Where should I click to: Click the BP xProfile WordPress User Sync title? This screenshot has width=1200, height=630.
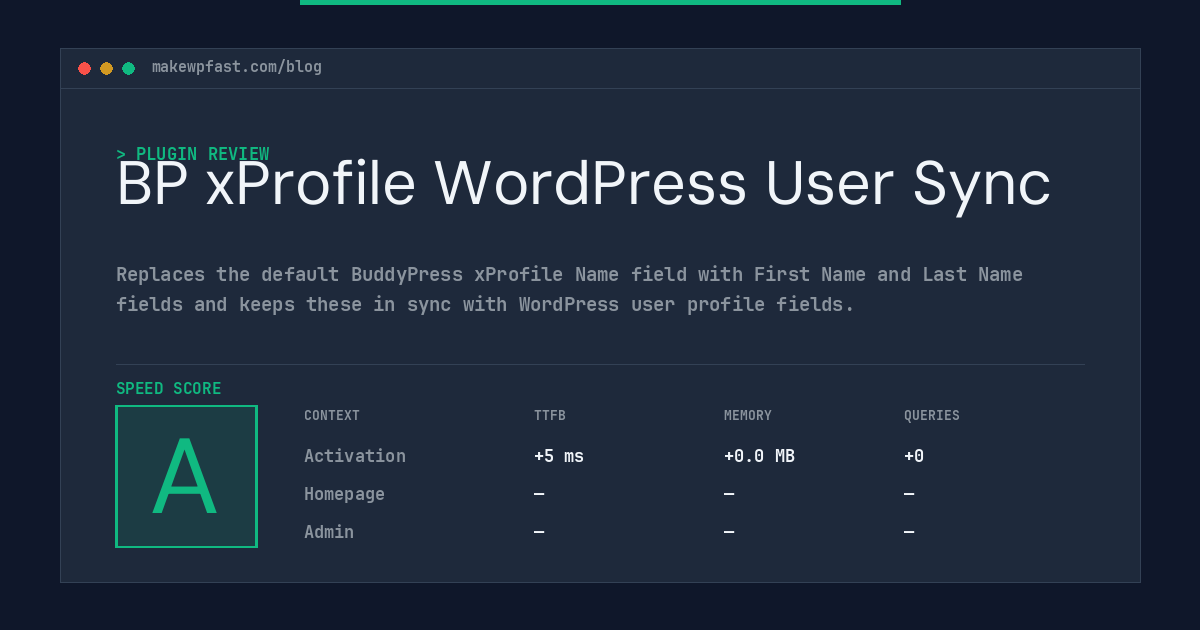[x=583, y=185]
